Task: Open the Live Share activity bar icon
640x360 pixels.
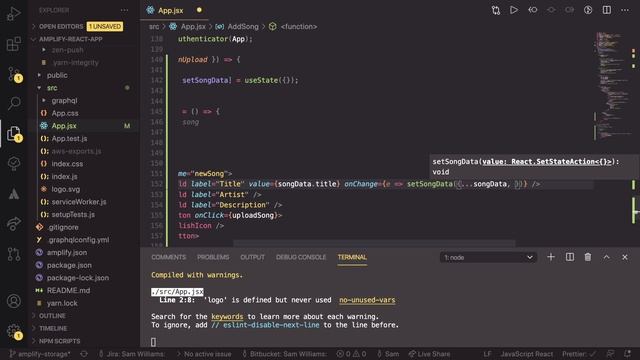Action: coord(14,223)
